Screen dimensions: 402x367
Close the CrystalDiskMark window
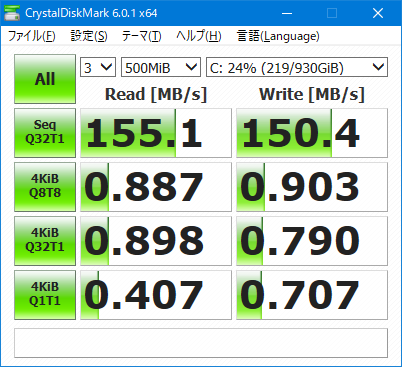click(x=378, y=13)
